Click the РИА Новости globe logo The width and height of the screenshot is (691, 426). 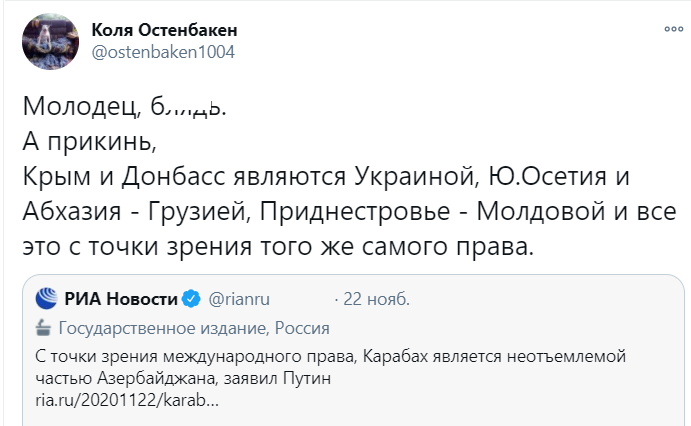pos(47,298)
